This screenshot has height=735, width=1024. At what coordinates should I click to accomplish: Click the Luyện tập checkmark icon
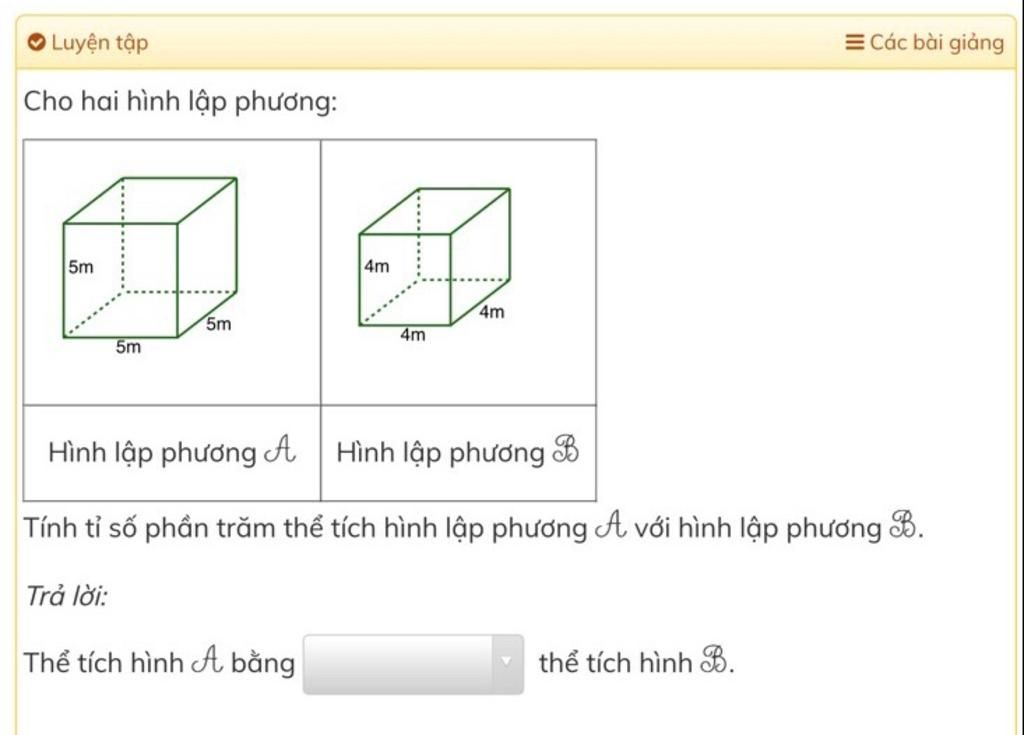point(37,42)
